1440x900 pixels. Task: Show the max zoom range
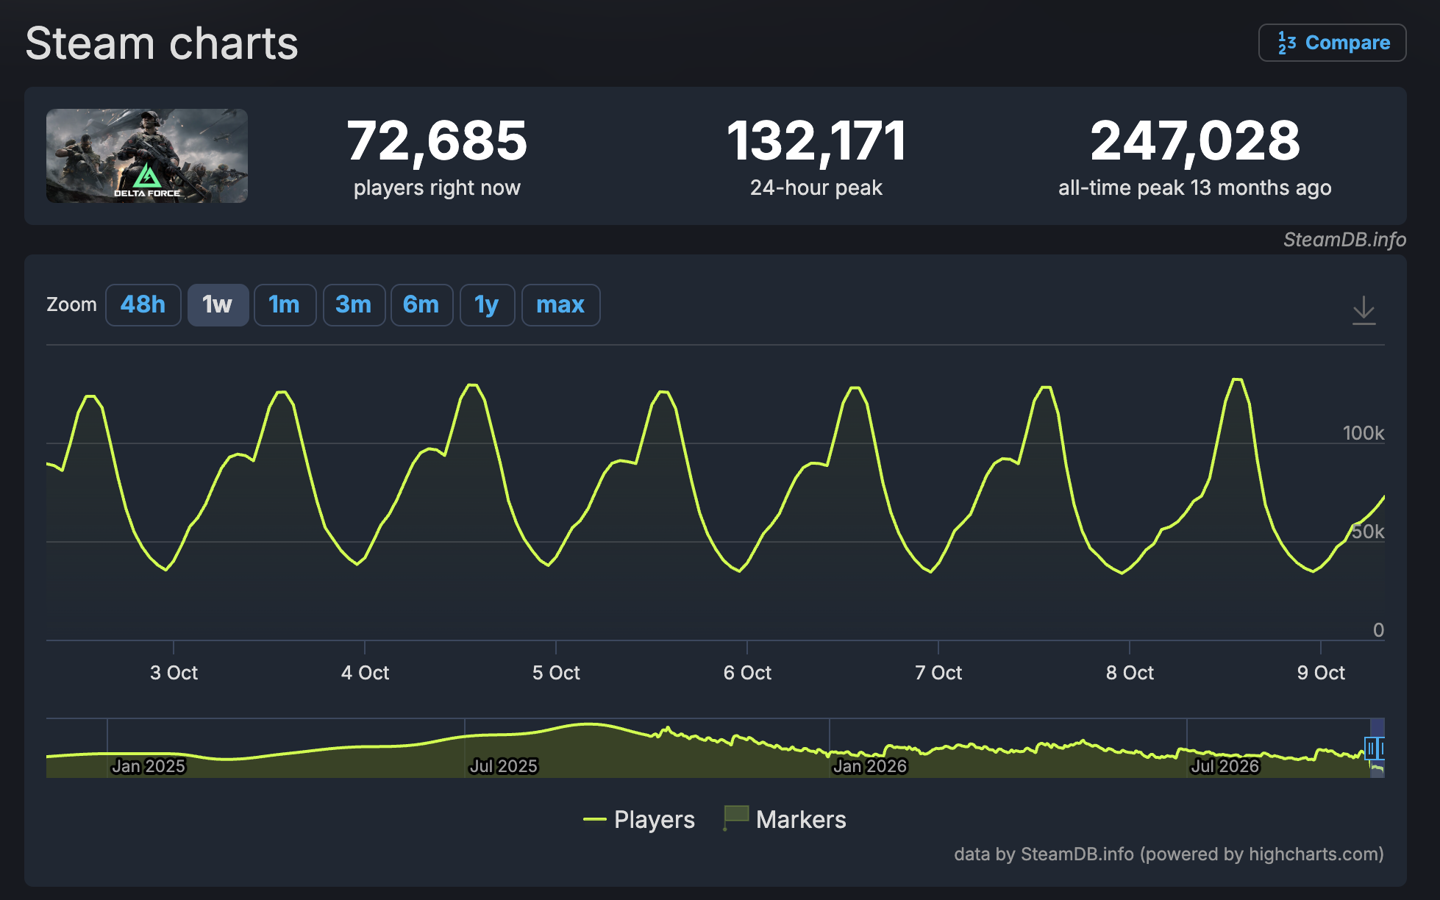pos(560,305)
